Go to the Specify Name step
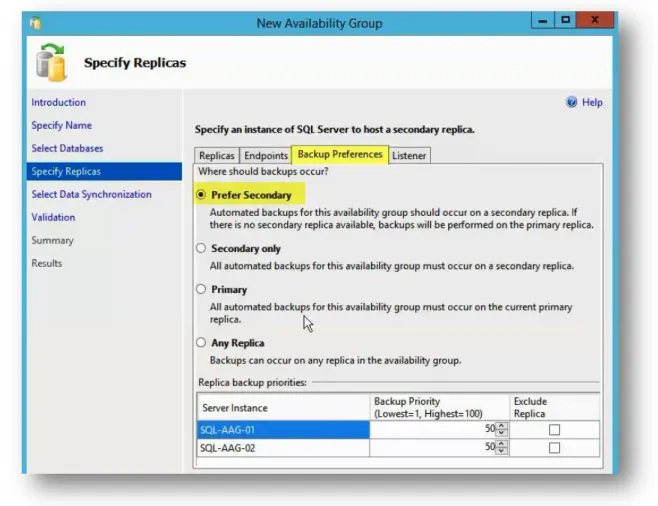The width and height of the screenshot is (658, 506). coord(62,125)
